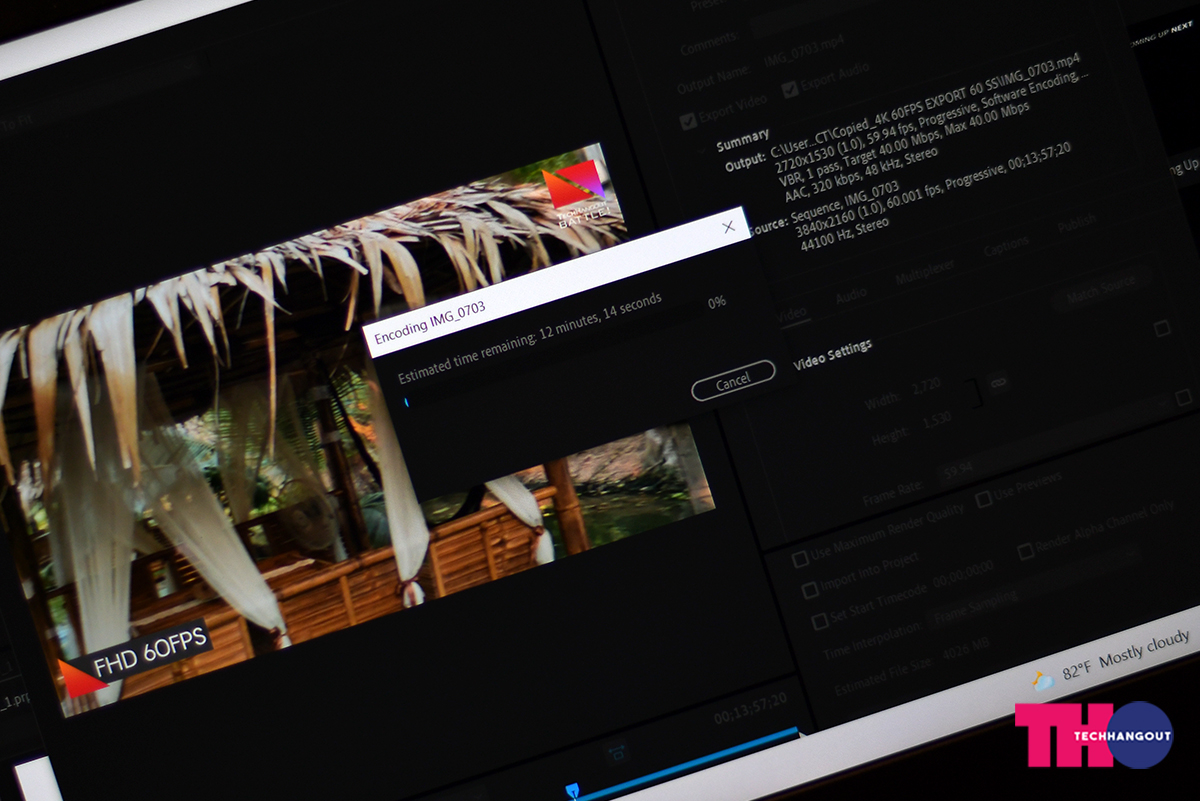Toggle the width-height constrain link icon

pos(997,383)
